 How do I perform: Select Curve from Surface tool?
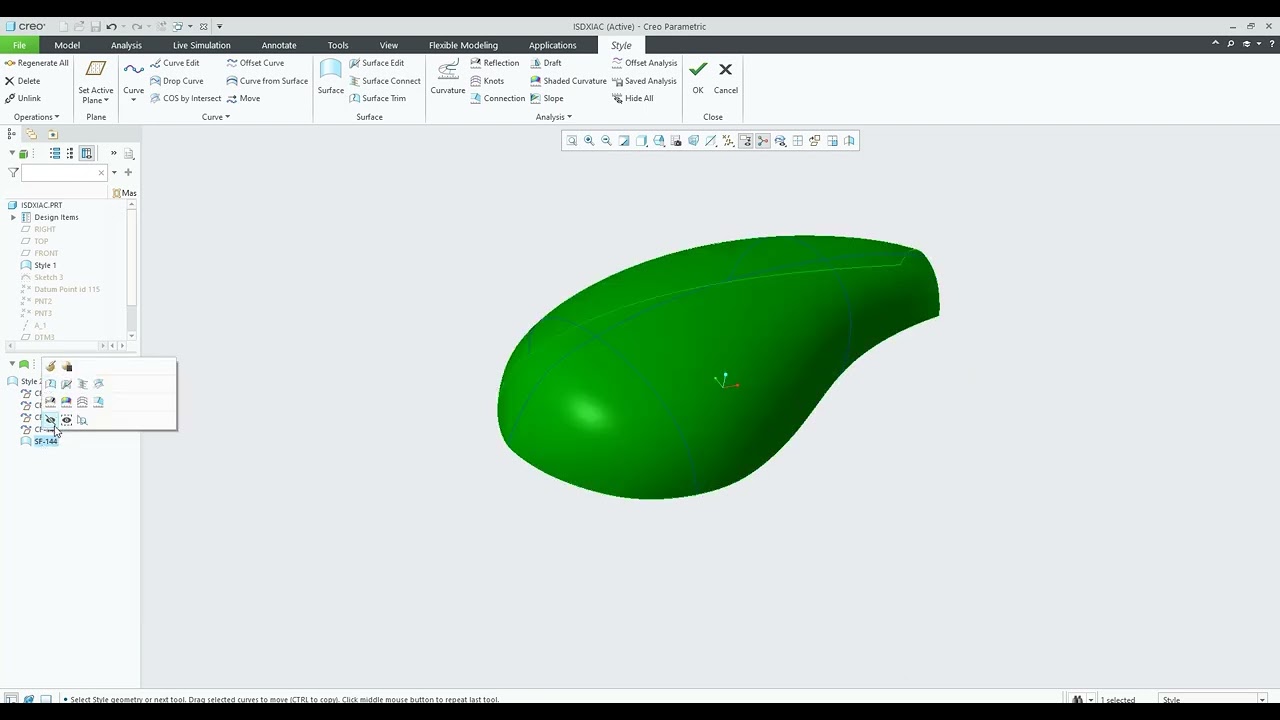click(x=267, y=81)
